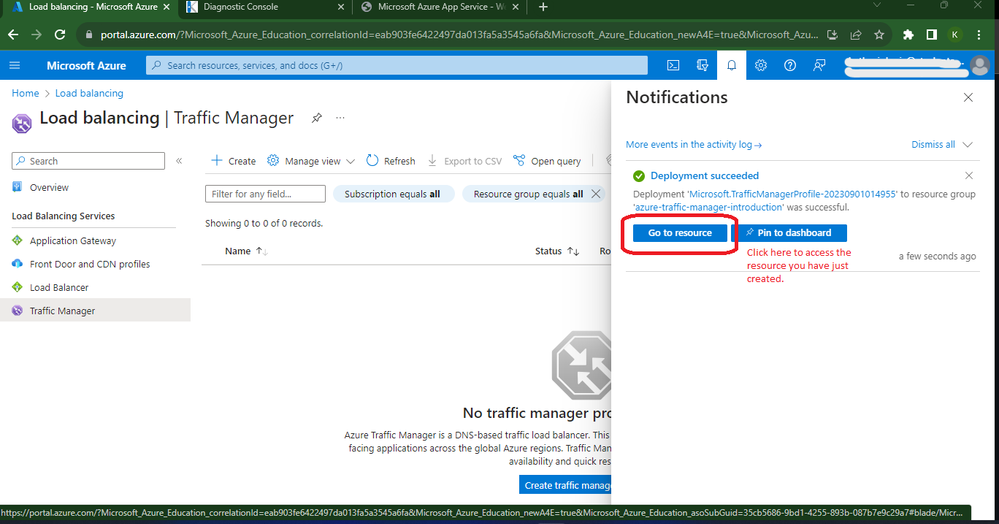This screenshot has width=999, height=524.
Task: Open azure-traffic-manager-introduction resource group link
Action: tap(708, 207)
